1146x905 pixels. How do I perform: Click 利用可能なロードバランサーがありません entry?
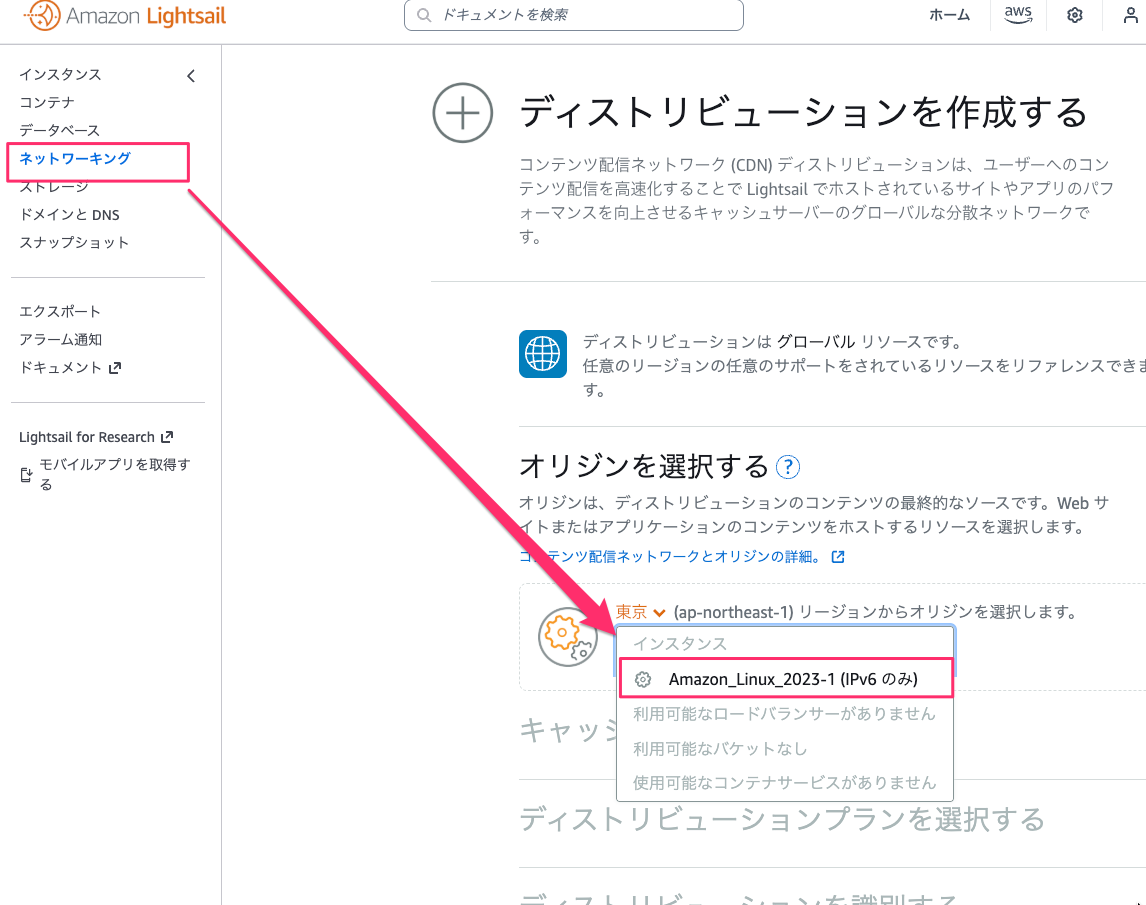[x=784, y=713]
